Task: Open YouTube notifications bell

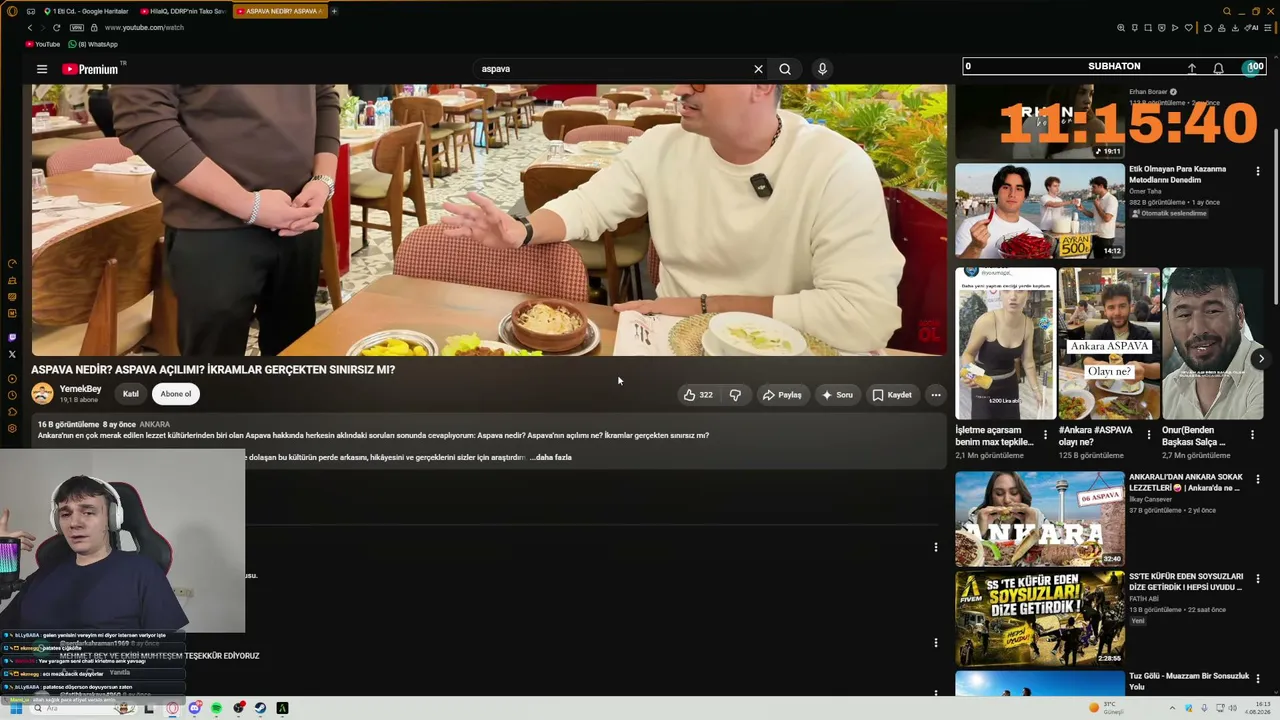Action: click(x=1218, y=68)
